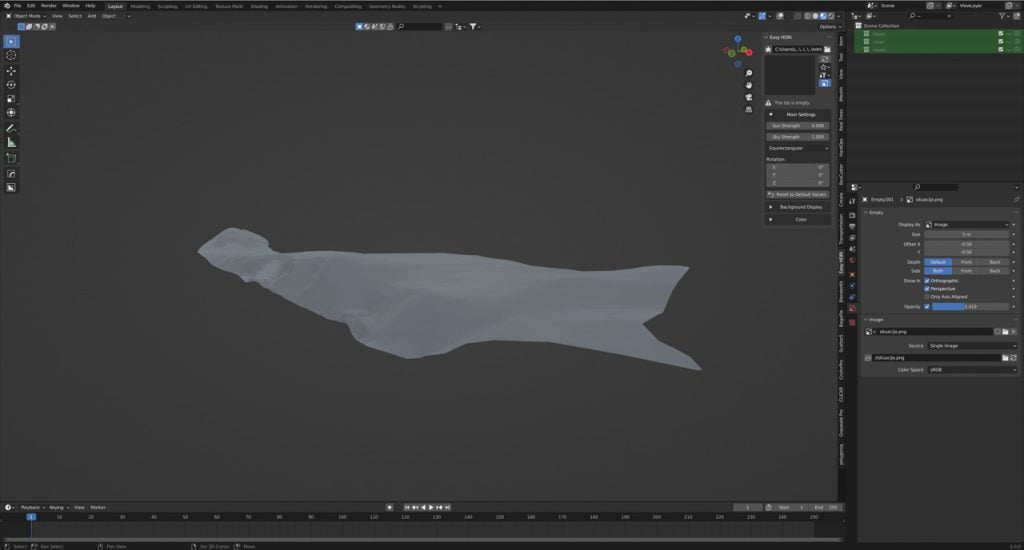Viewport: 1024px width, 550px height.
Task: Adjust the Opacity slider
Action: point(970,307)
